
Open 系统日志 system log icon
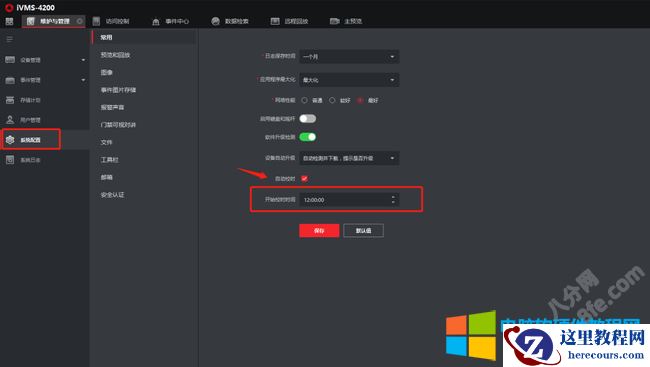click(10, 160)
